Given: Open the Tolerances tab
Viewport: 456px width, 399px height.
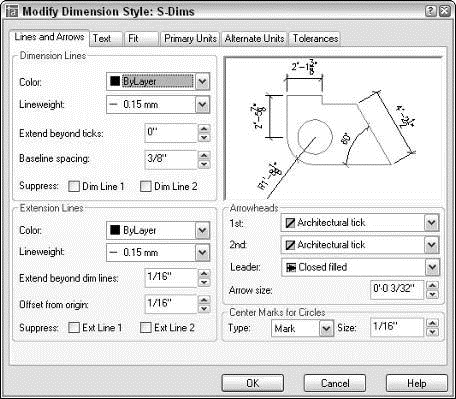Looking at the screenshot, I should click(315, 39).
